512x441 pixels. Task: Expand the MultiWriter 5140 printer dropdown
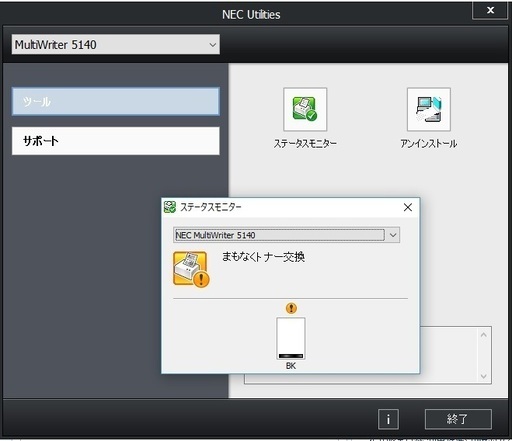click(x=116, y=44)
